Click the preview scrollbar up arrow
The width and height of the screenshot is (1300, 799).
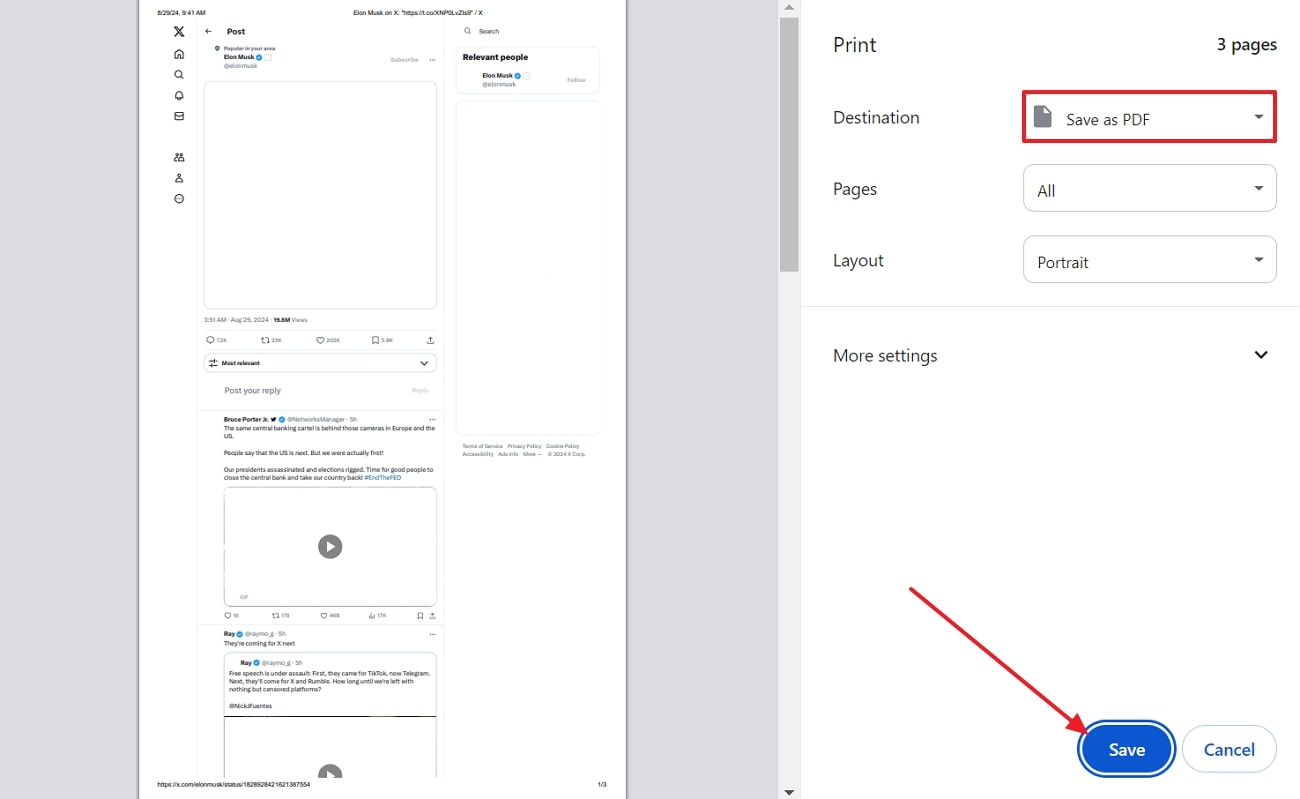pyautogui.click(x=789, y=7)
